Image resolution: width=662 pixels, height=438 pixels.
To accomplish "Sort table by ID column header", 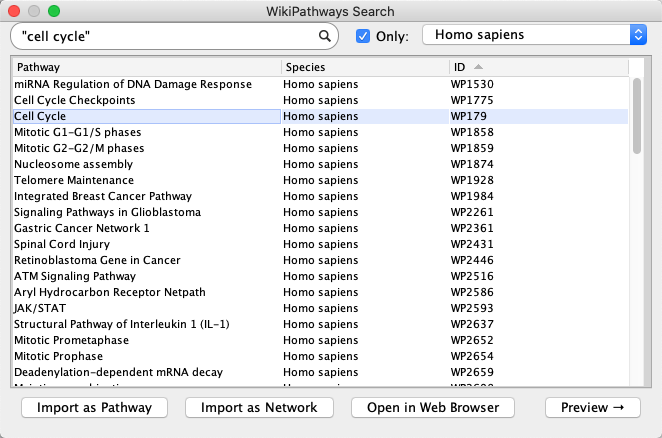I will click(537, 67).
